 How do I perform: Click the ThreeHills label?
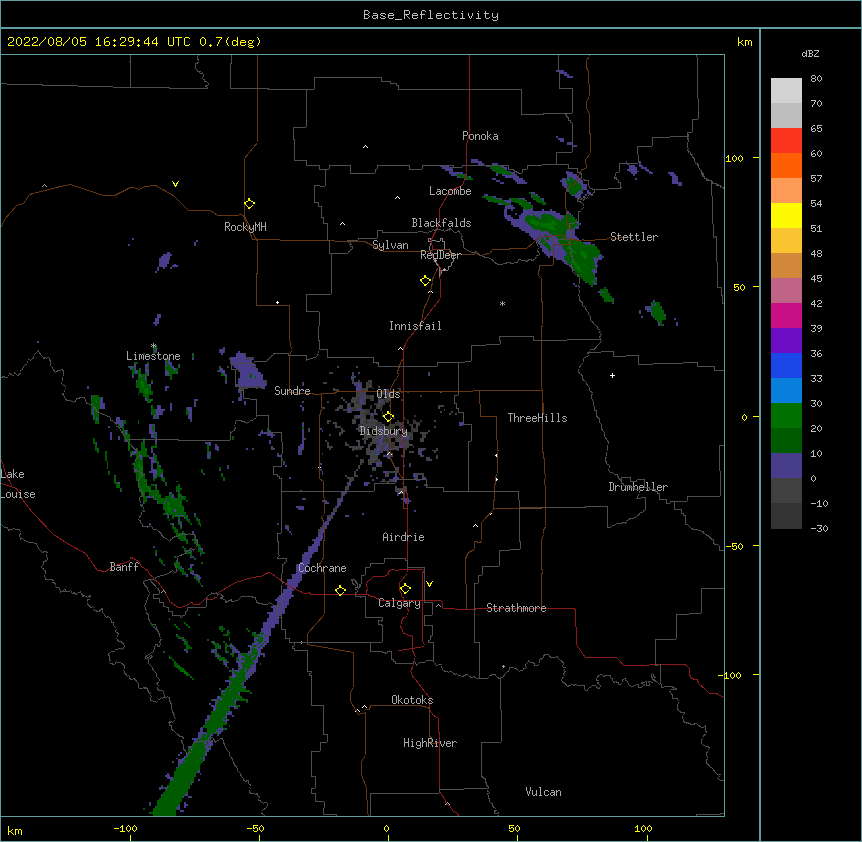pyautogui.click(x=537, y=418)
